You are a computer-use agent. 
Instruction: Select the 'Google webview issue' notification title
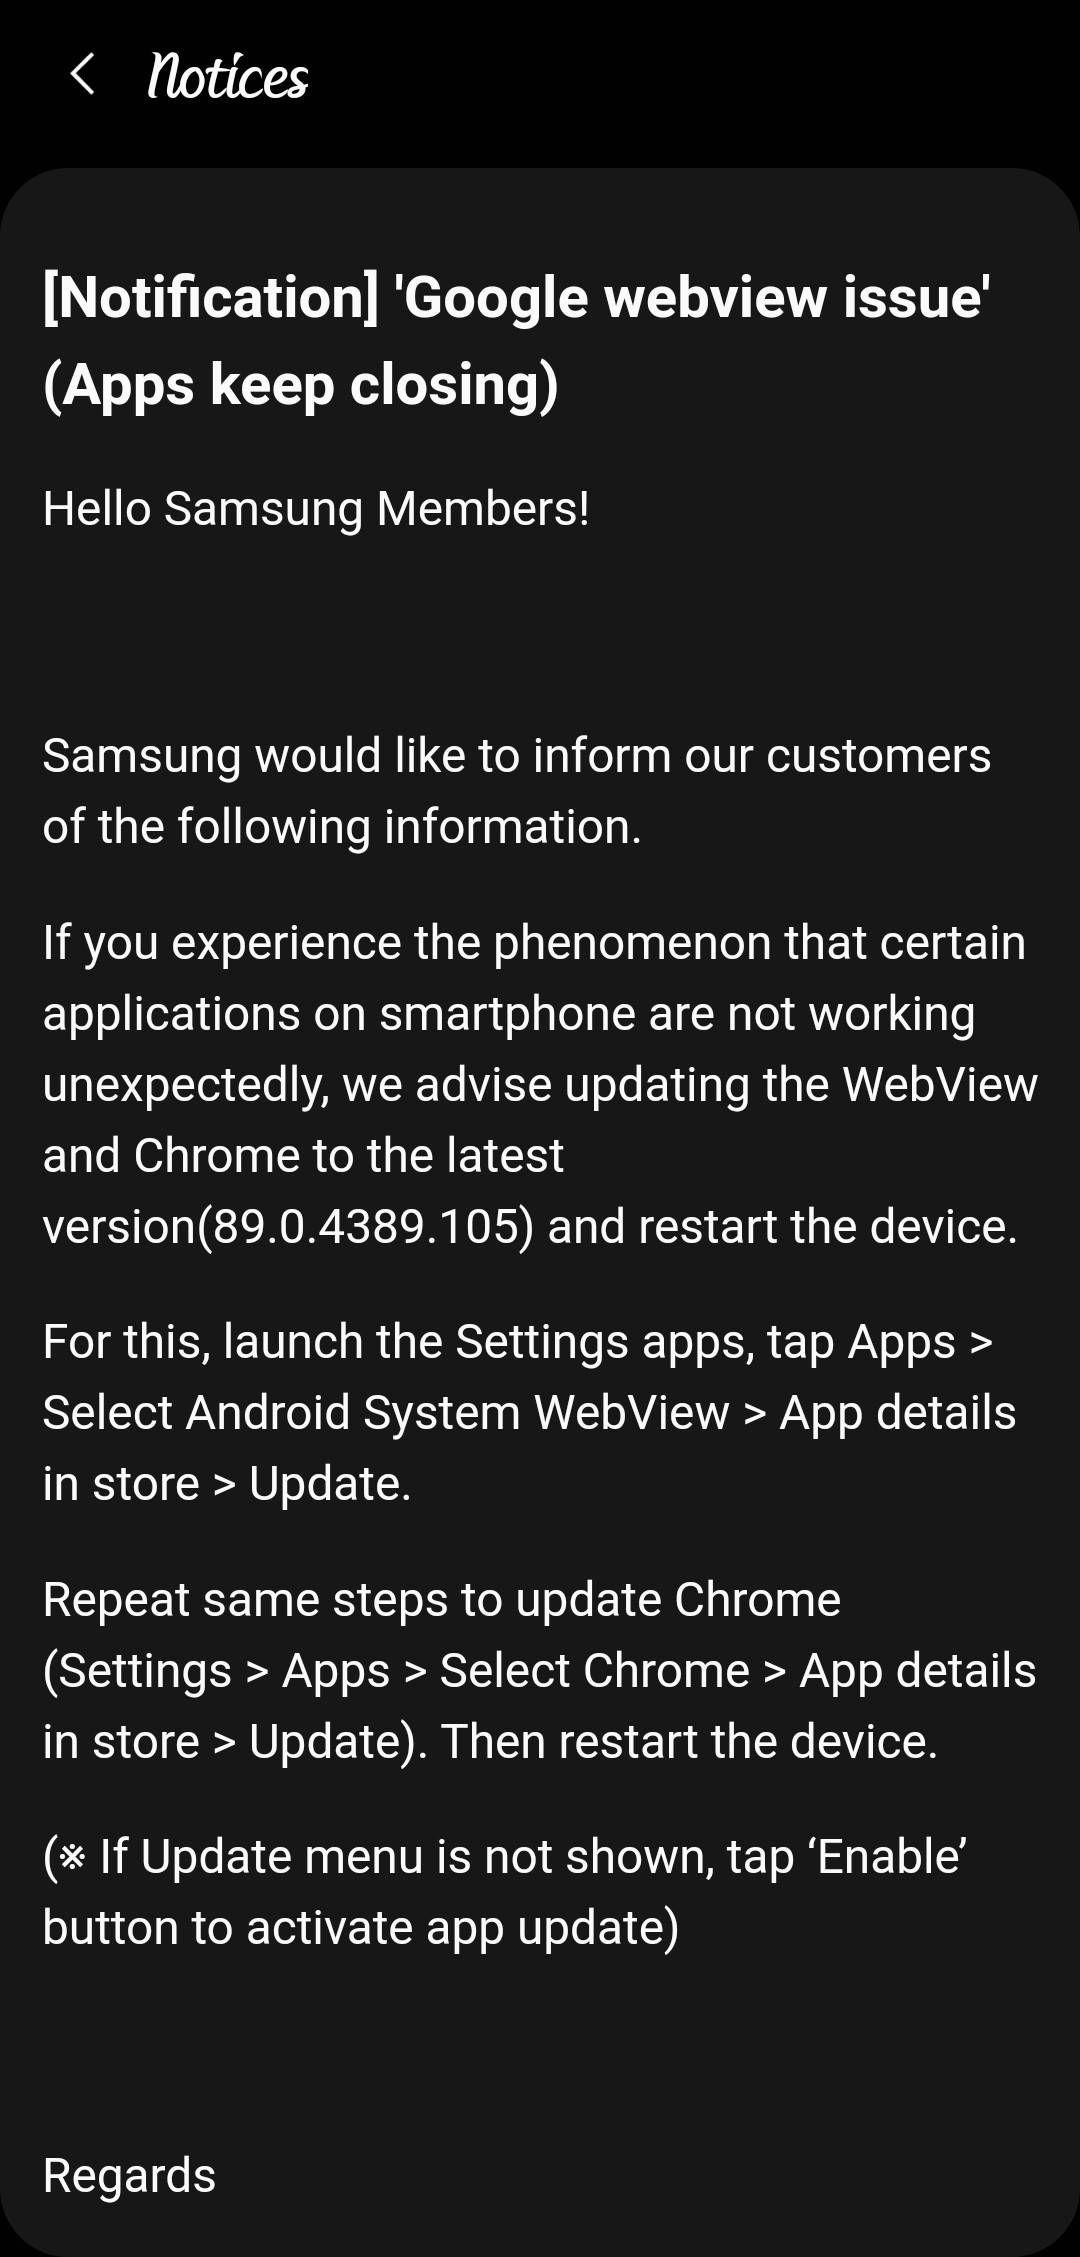(516, 340)
